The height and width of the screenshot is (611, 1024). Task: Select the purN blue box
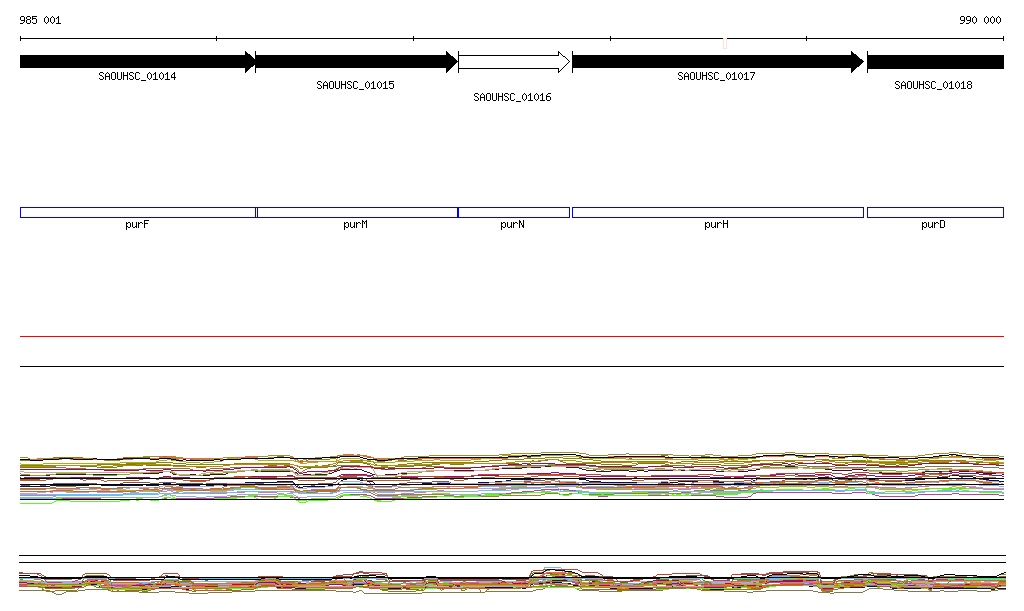coord(514,212)
